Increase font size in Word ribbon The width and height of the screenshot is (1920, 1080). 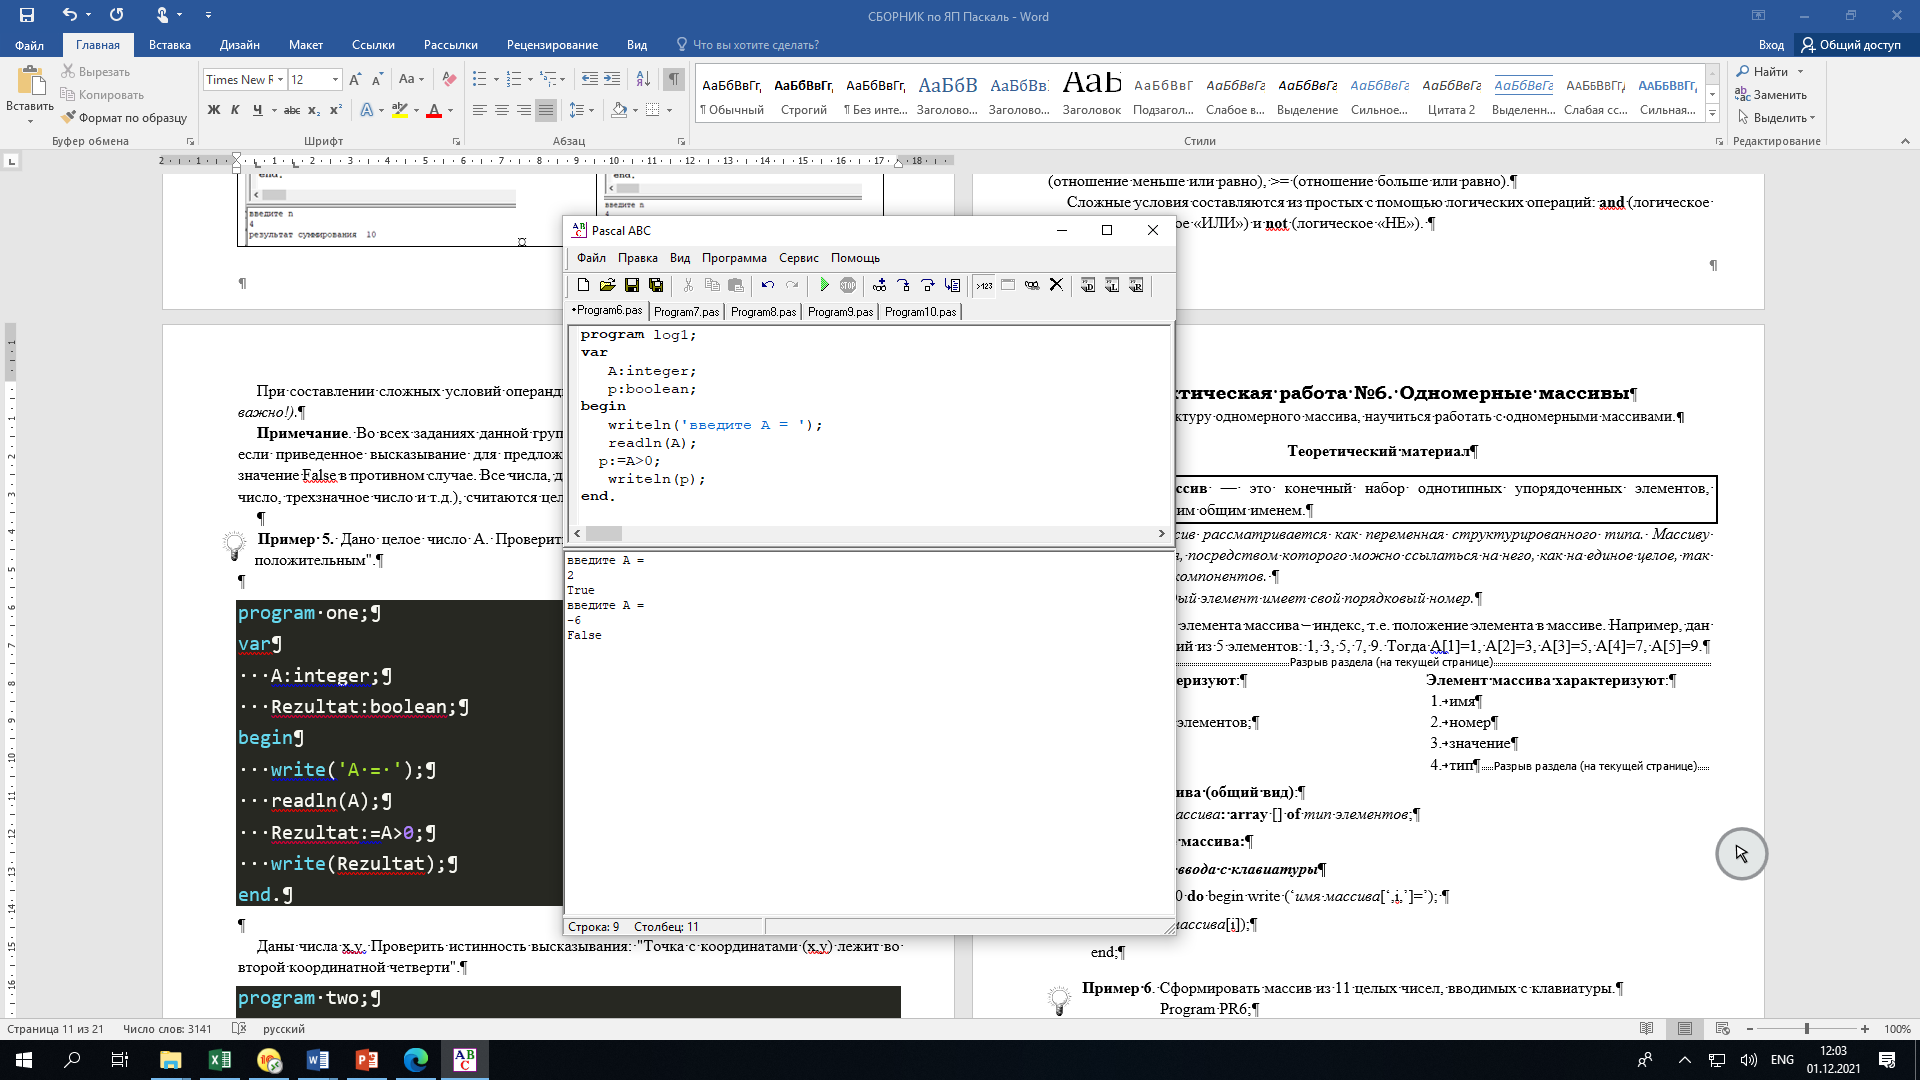click(355, 80)
